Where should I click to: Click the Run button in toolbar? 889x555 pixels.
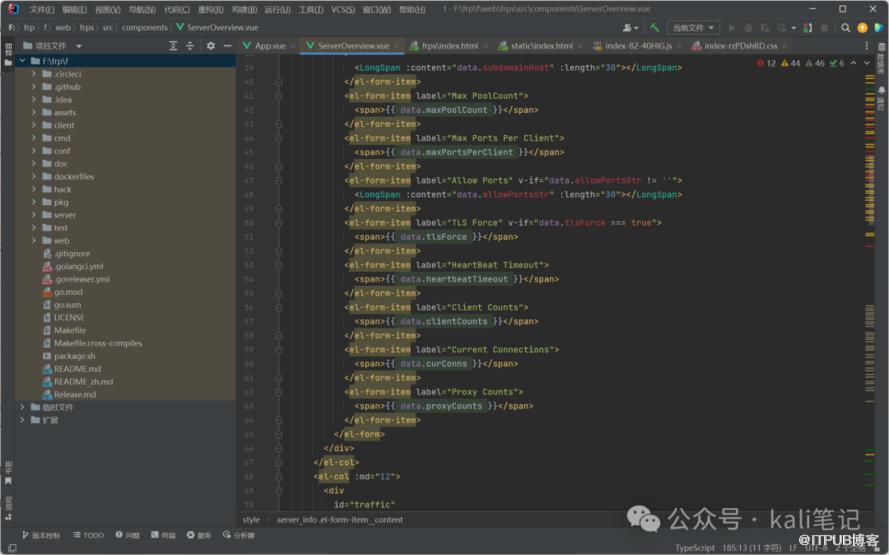(732, 28)
